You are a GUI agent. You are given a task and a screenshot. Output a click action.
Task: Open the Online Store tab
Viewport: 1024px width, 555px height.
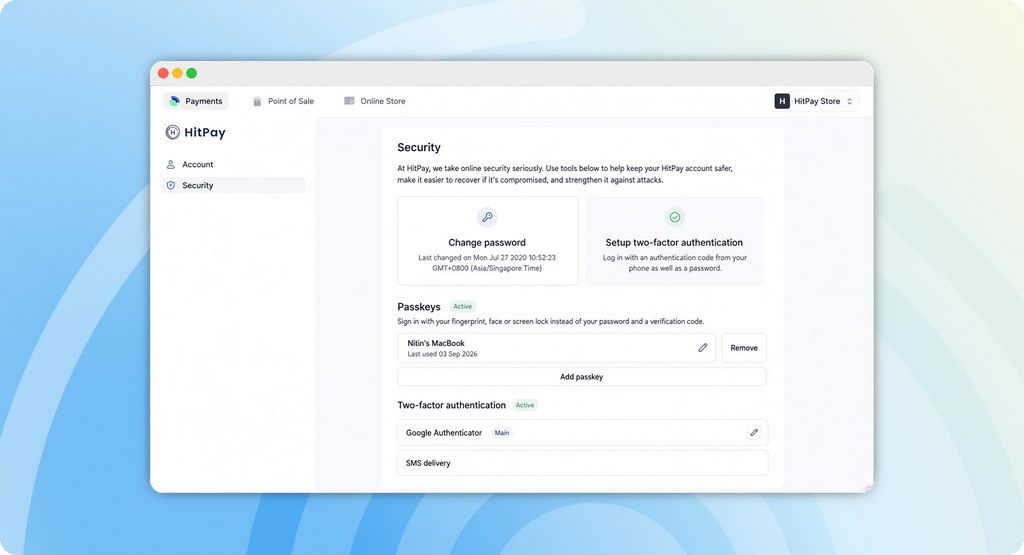click(x=375, y=101)
